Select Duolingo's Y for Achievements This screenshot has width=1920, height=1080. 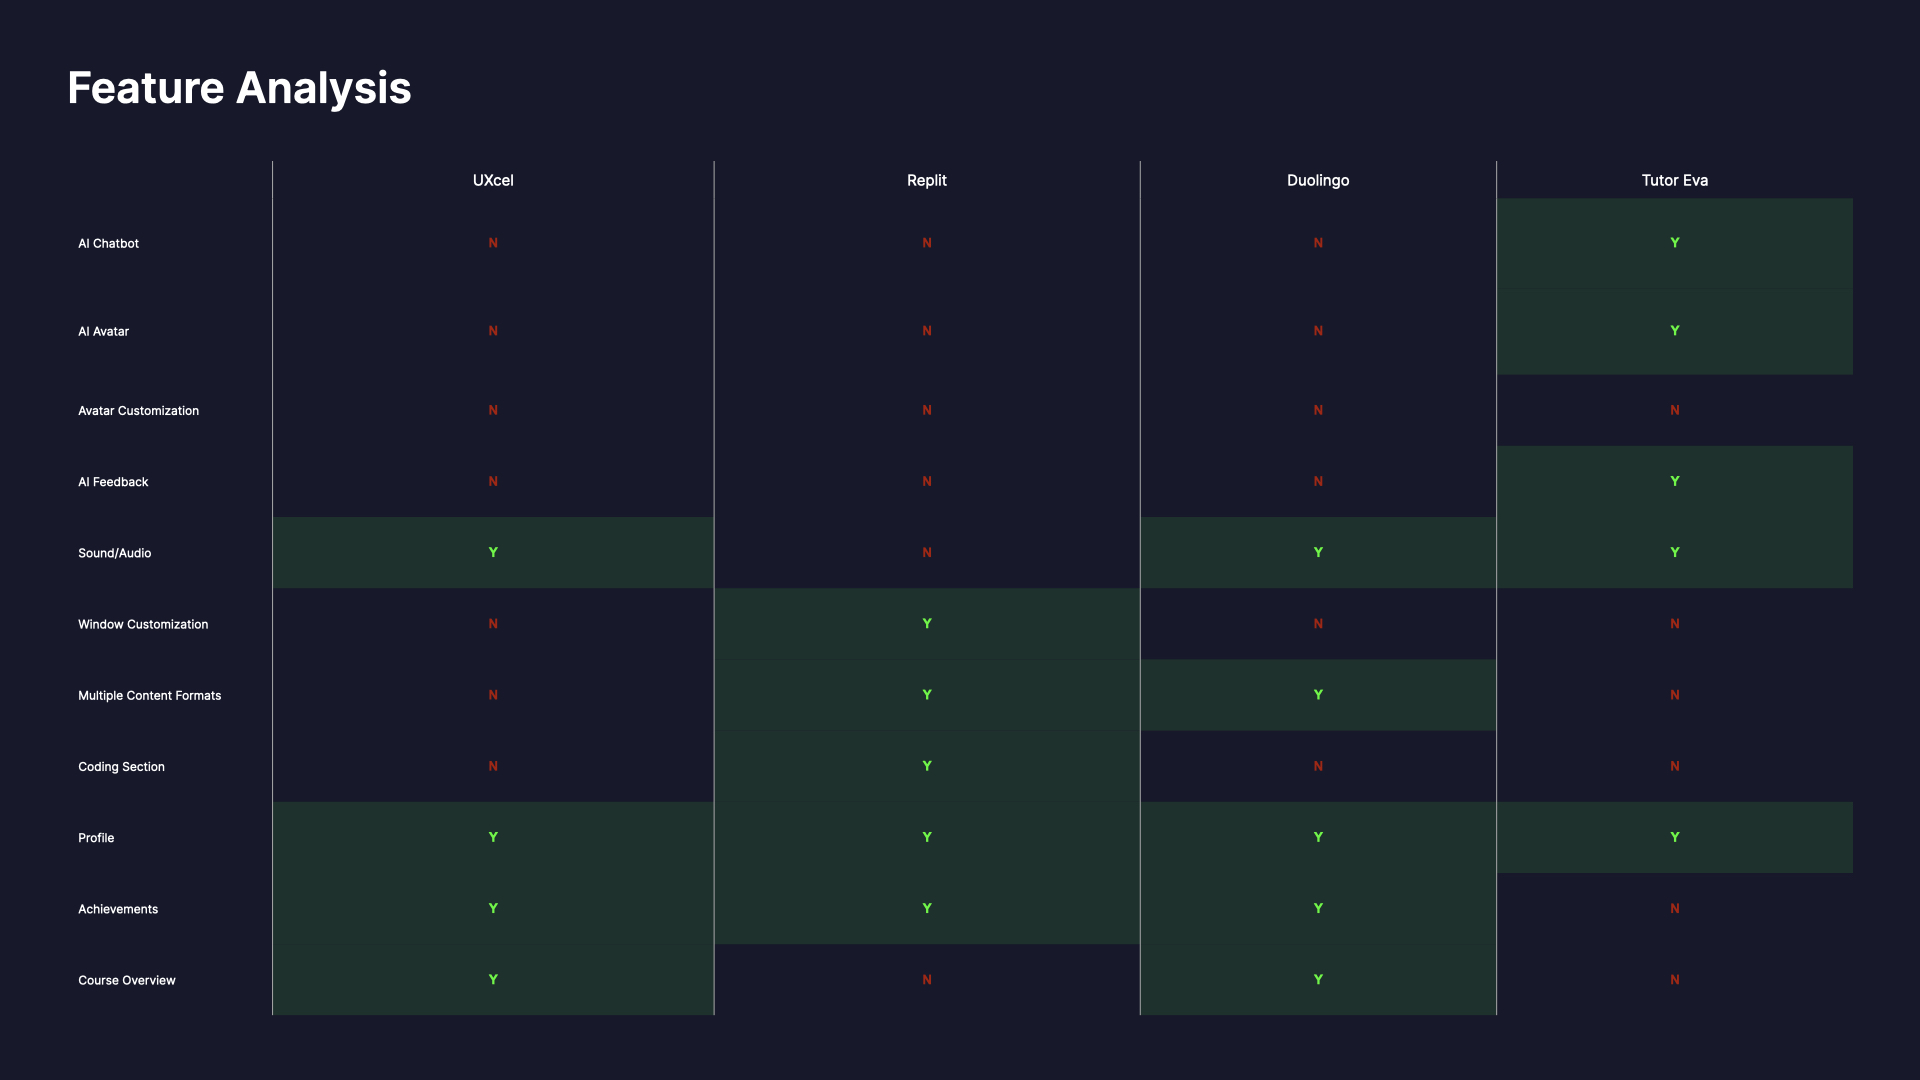pos(1318,908)
